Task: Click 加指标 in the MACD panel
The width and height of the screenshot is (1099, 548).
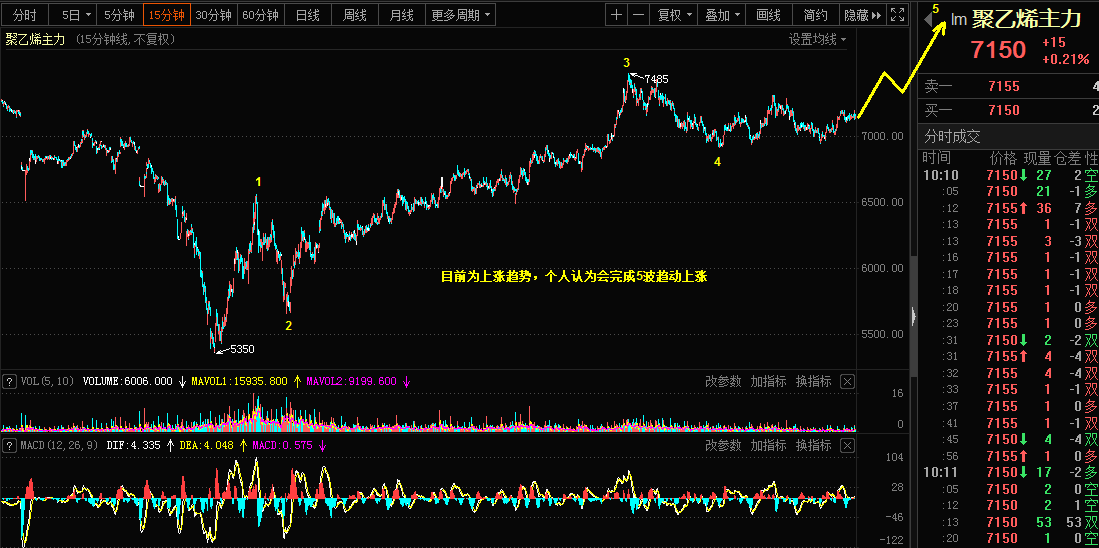Action: (x=768, y=445)
